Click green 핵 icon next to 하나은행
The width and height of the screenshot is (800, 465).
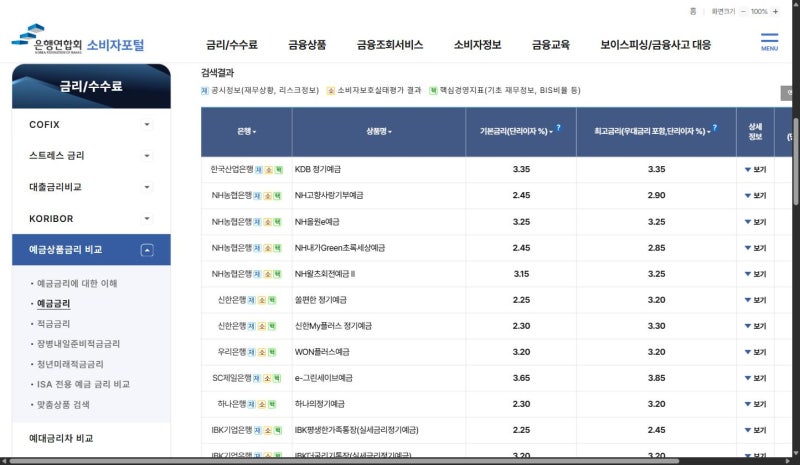(272, 404)
